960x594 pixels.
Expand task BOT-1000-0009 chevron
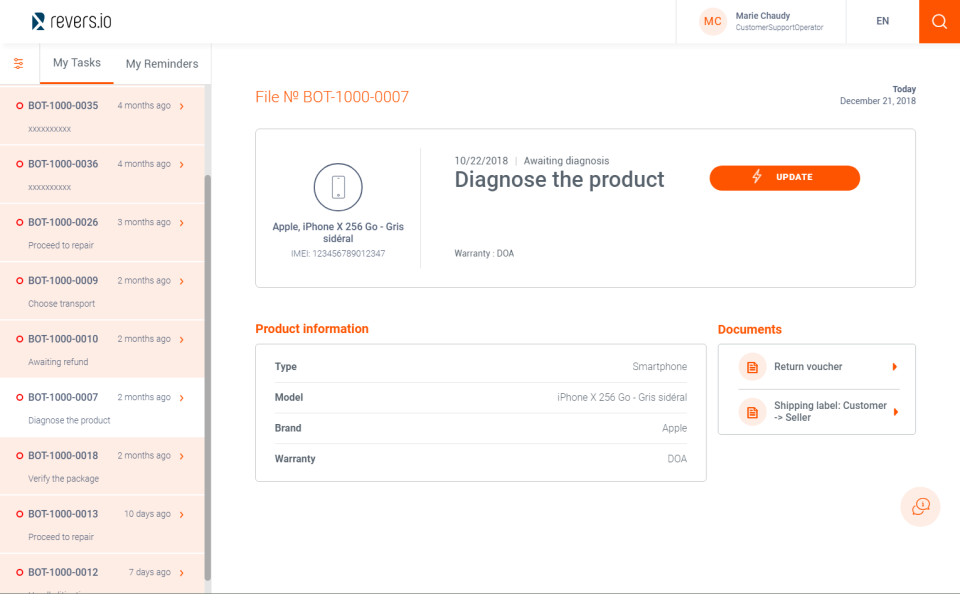(x=182, y=281)
